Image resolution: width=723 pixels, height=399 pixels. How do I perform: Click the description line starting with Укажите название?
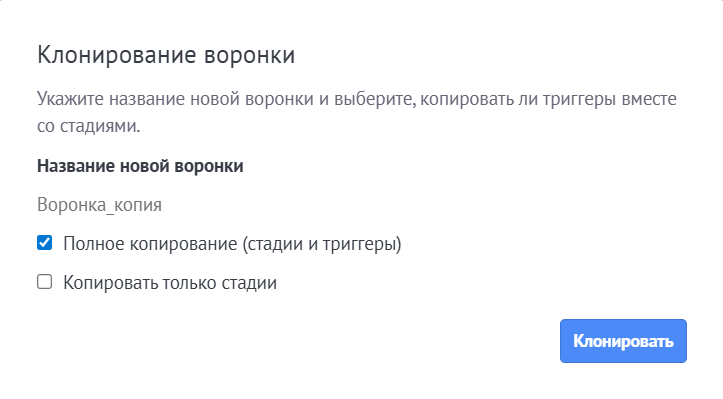point(357,99)
